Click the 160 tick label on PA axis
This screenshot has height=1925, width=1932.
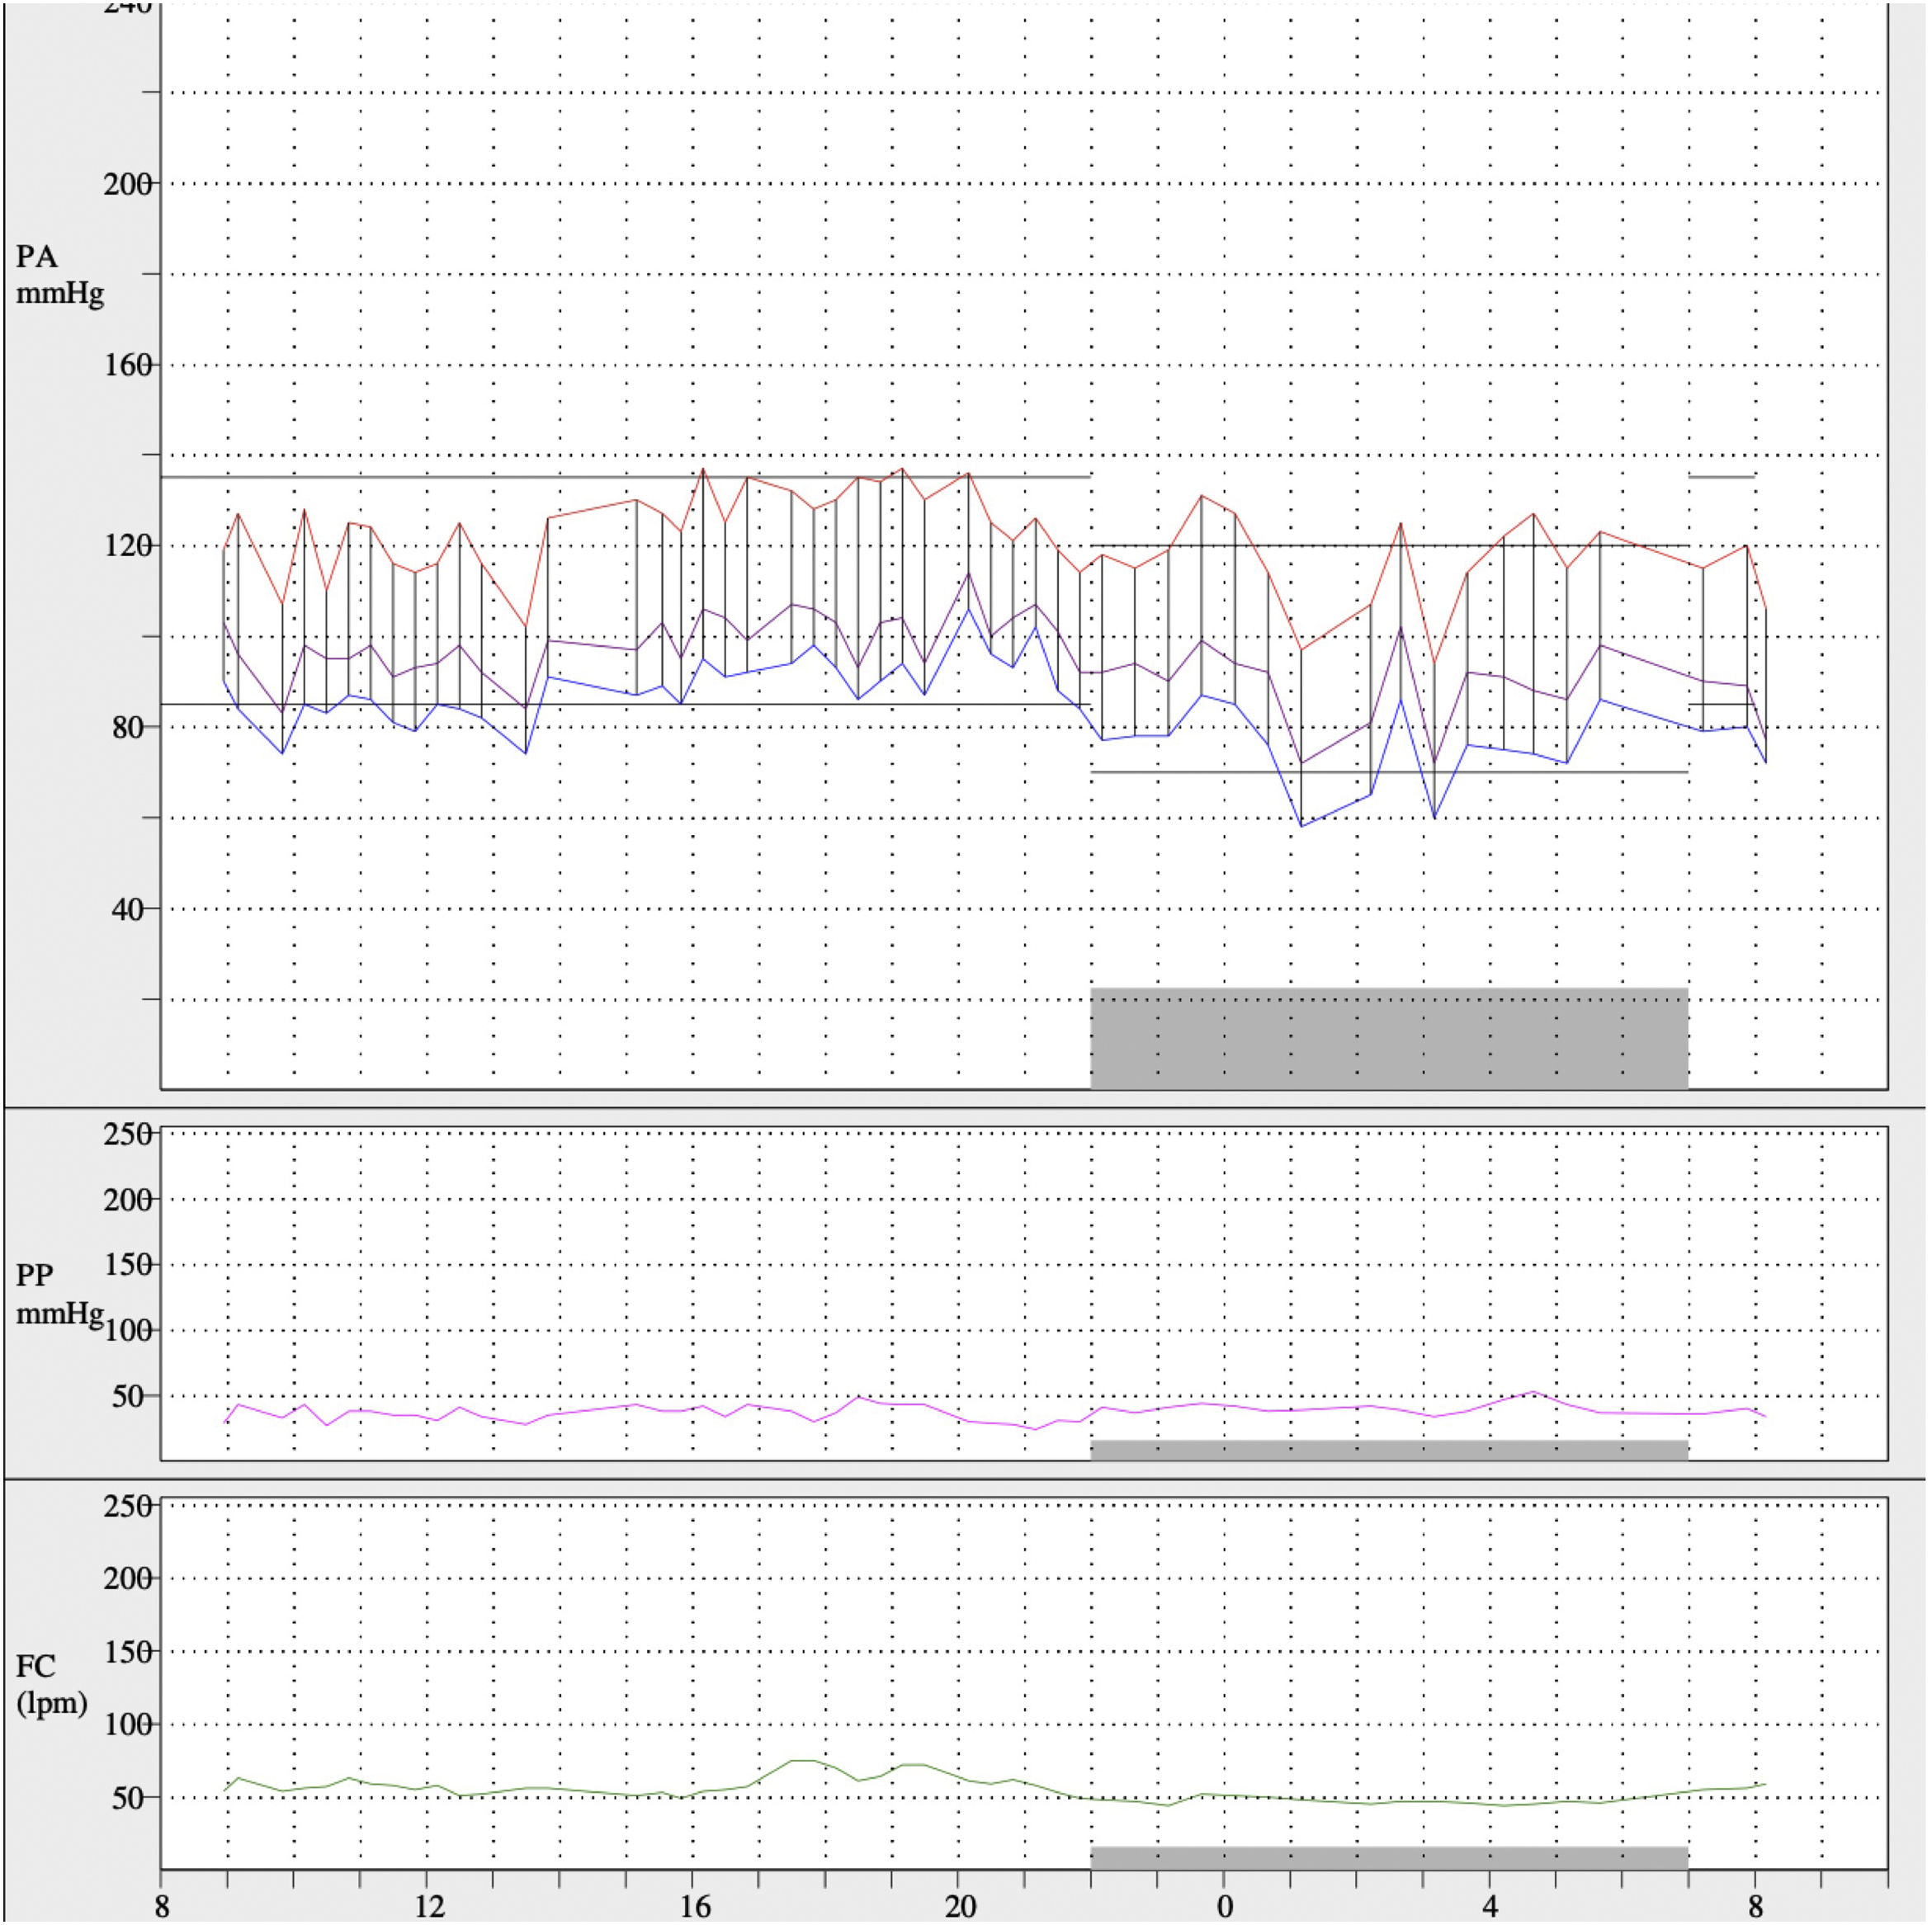(x=128, y=366)
